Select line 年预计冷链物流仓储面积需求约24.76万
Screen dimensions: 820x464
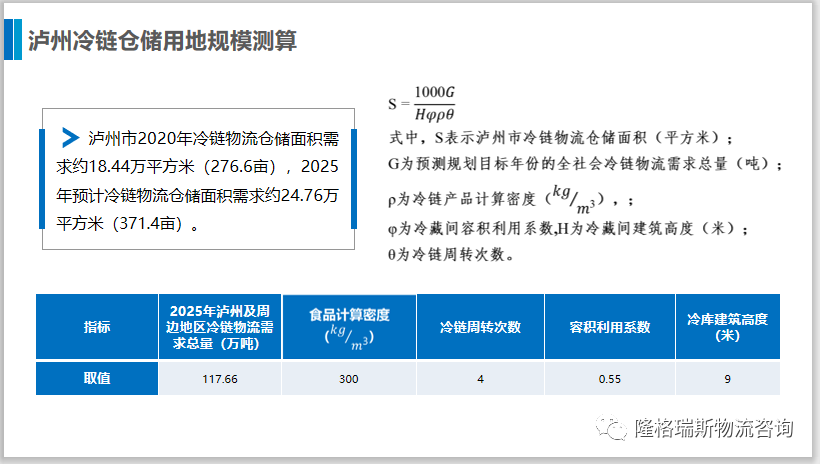(x=197, y=195)
